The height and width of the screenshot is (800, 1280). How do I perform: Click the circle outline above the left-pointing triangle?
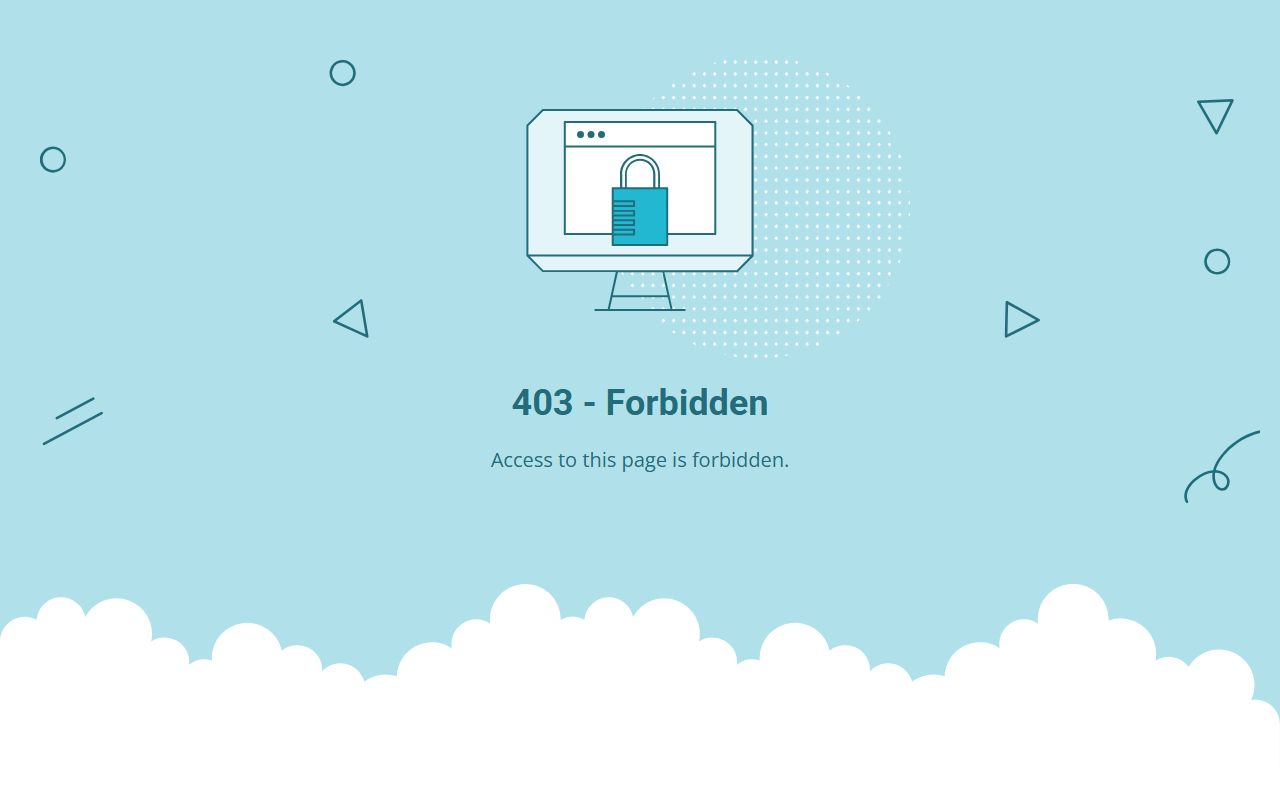pos(343,73)
